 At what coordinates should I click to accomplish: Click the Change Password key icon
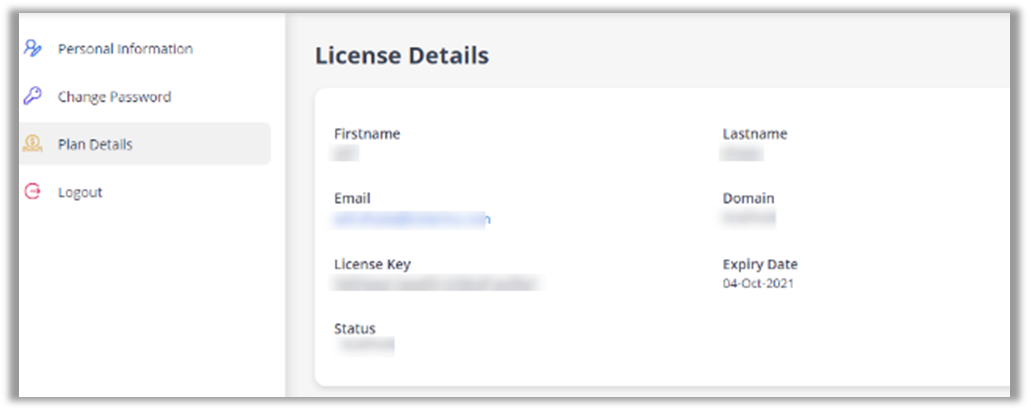click(x=33, y=97)
